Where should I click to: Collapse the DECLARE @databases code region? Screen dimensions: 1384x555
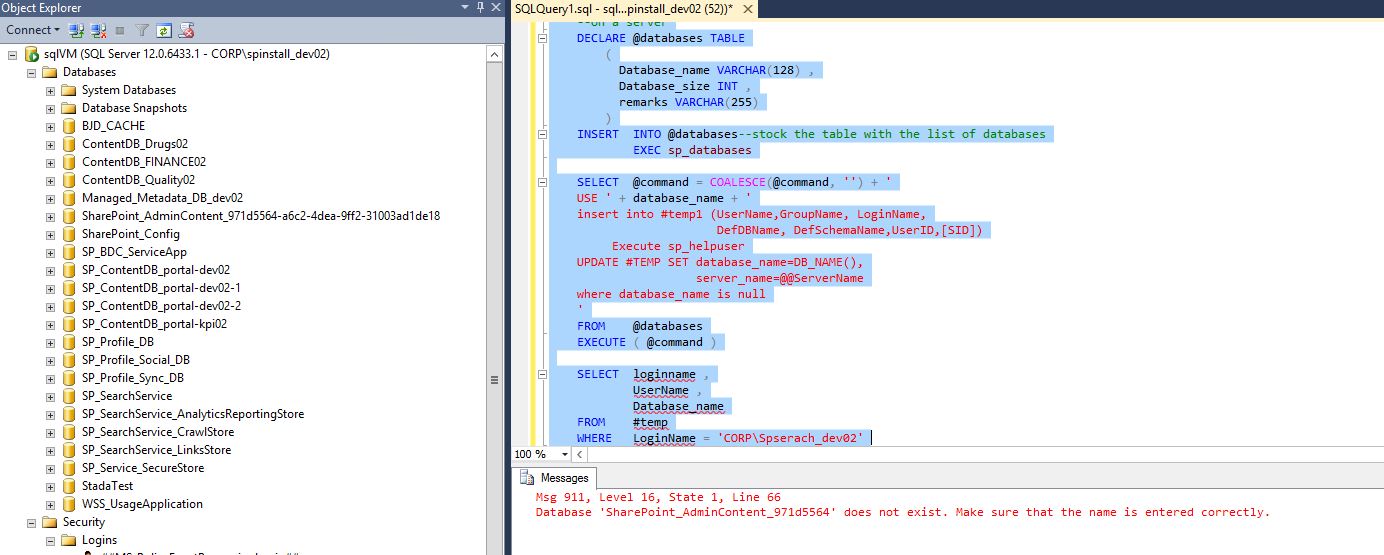point(543,38)
